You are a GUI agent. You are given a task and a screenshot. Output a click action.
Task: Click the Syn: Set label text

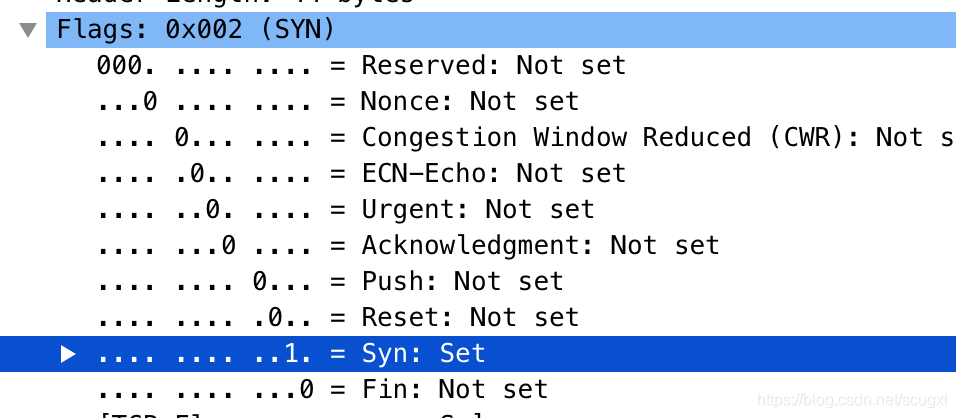424,353
